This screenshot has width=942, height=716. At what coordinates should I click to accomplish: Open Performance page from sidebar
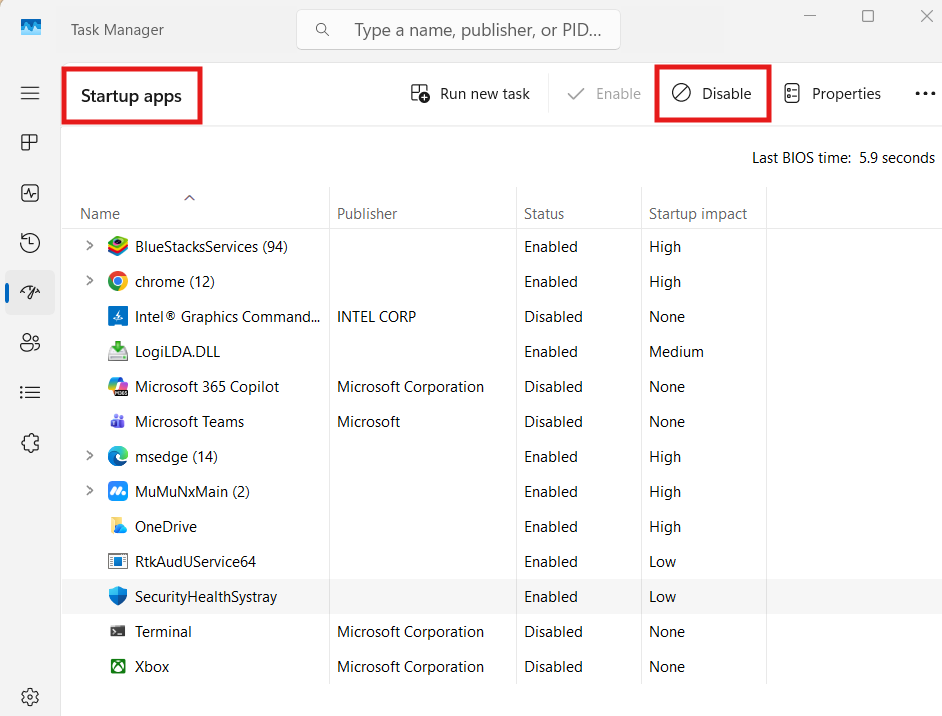[x=30, y=193]
